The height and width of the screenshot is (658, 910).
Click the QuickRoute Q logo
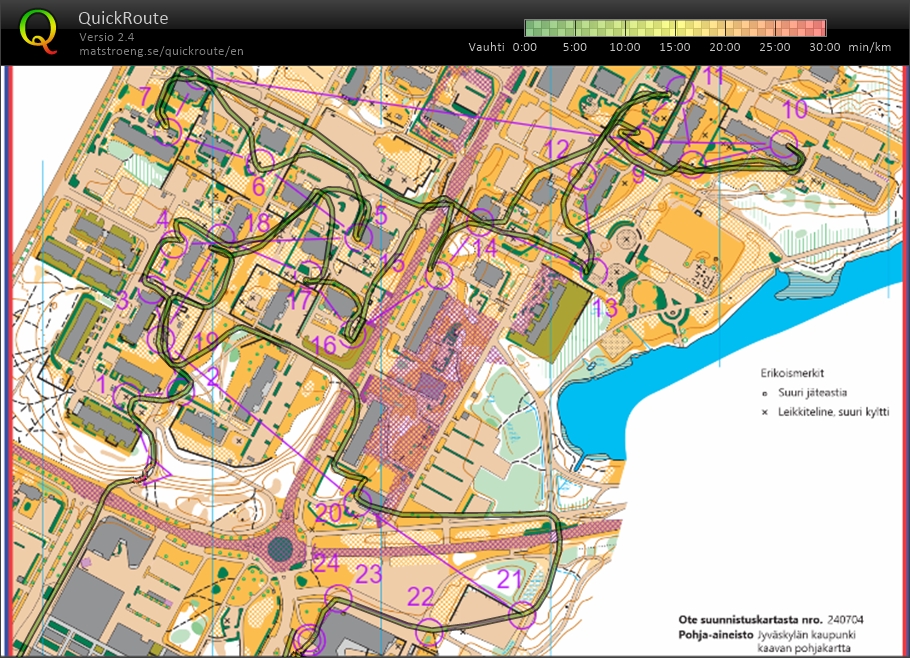pyautogui.click(x=39, y=31)
